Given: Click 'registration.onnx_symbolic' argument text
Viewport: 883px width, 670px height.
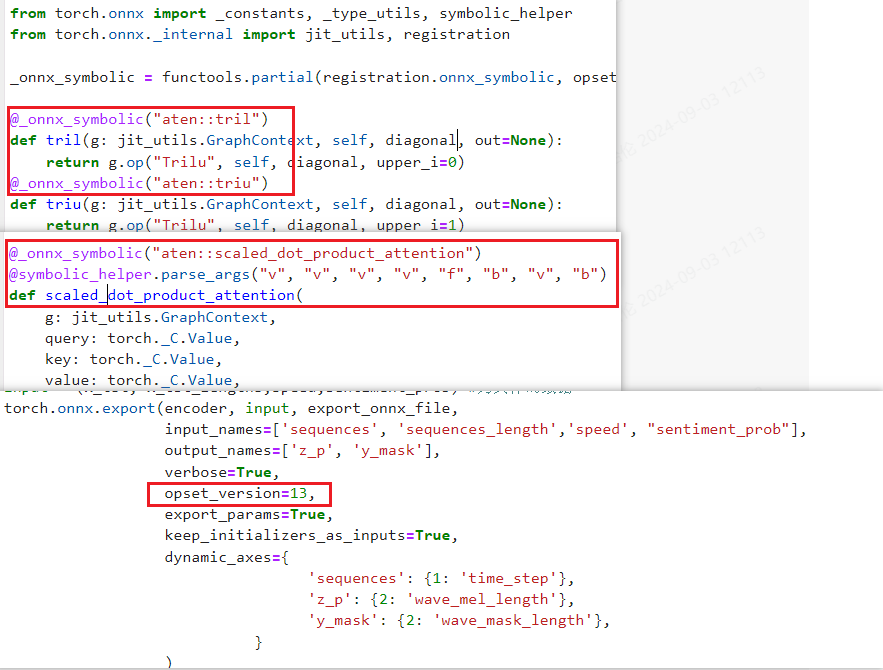Looking at the screenshot, I should [438, 77].
